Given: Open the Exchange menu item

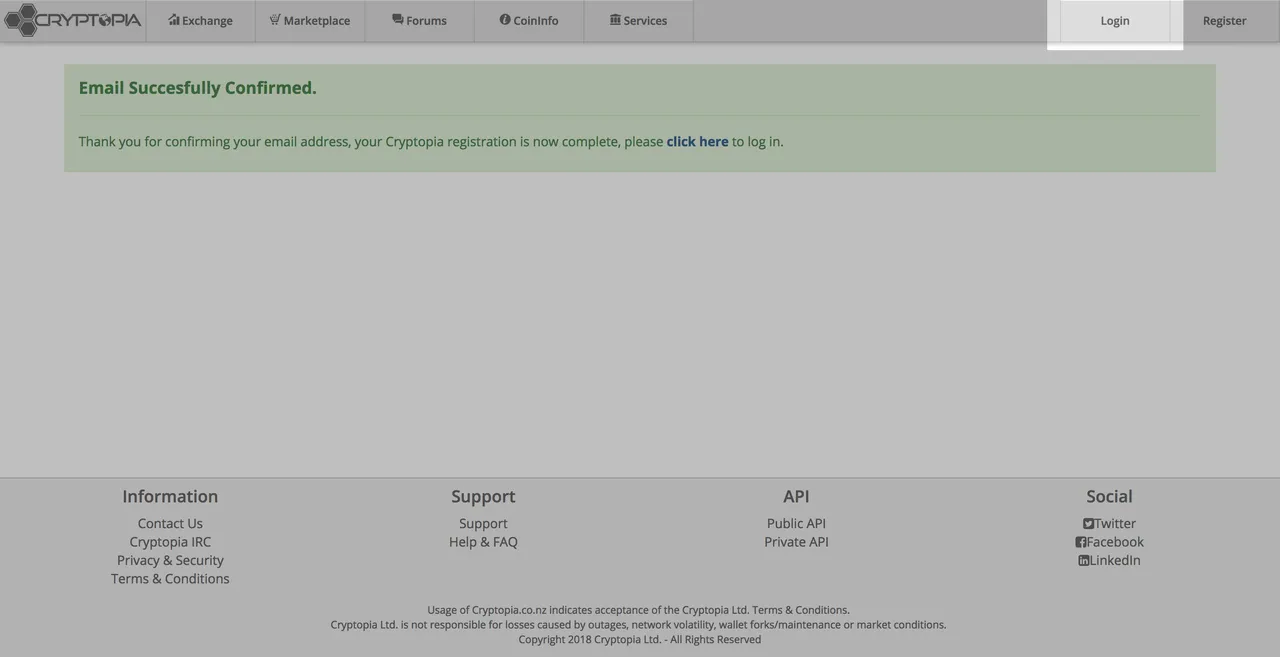Looking at the screenshot, I should 200,21.
